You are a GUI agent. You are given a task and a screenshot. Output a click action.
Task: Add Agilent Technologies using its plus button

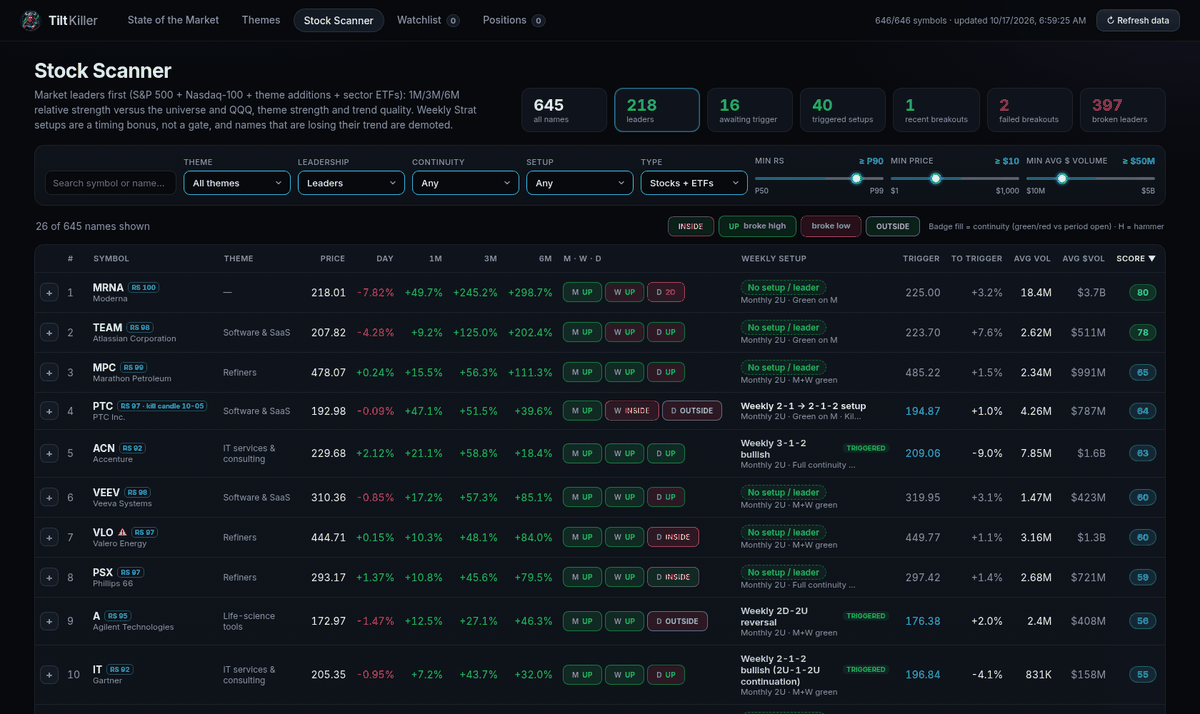[49, 621]
